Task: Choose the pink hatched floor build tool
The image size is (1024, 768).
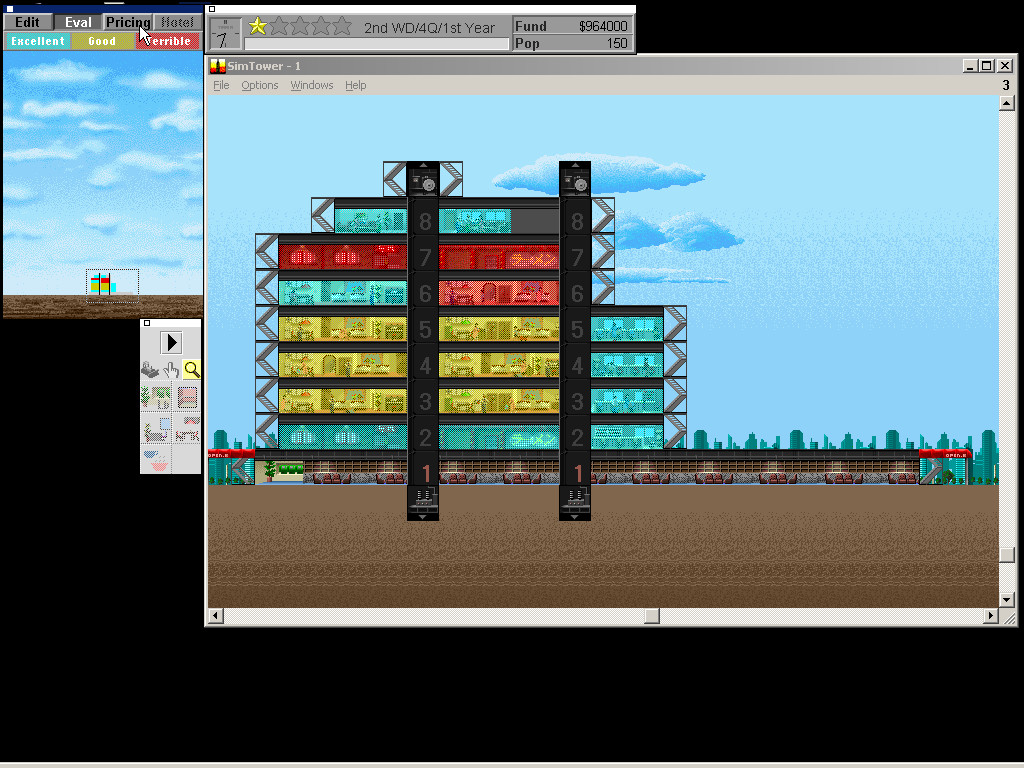Action: tap(187, 397)
